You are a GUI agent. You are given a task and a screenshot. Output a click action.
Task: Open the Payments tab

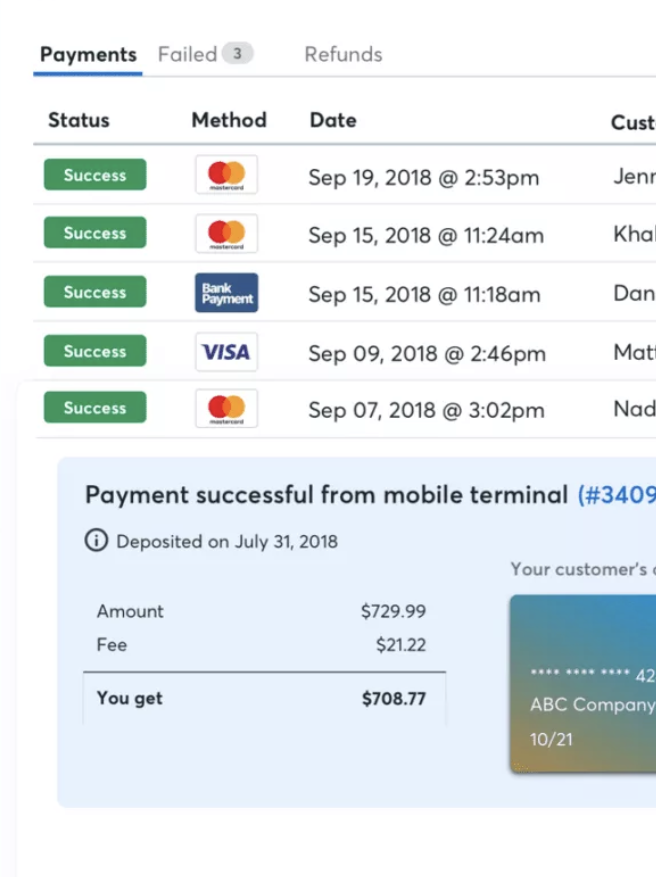[x=88, y=55]
